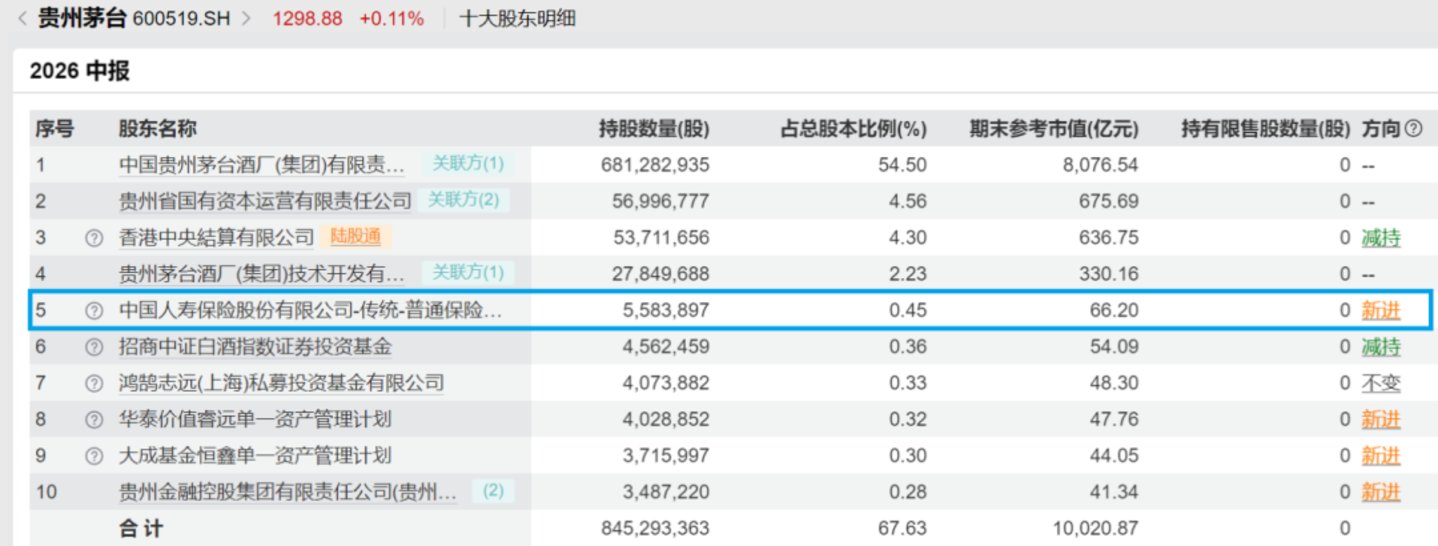Open shareholder 贵州省国有资本运营有限责任公司
Viewport: 1438px width, 546px height.
(x=265, y=201)
